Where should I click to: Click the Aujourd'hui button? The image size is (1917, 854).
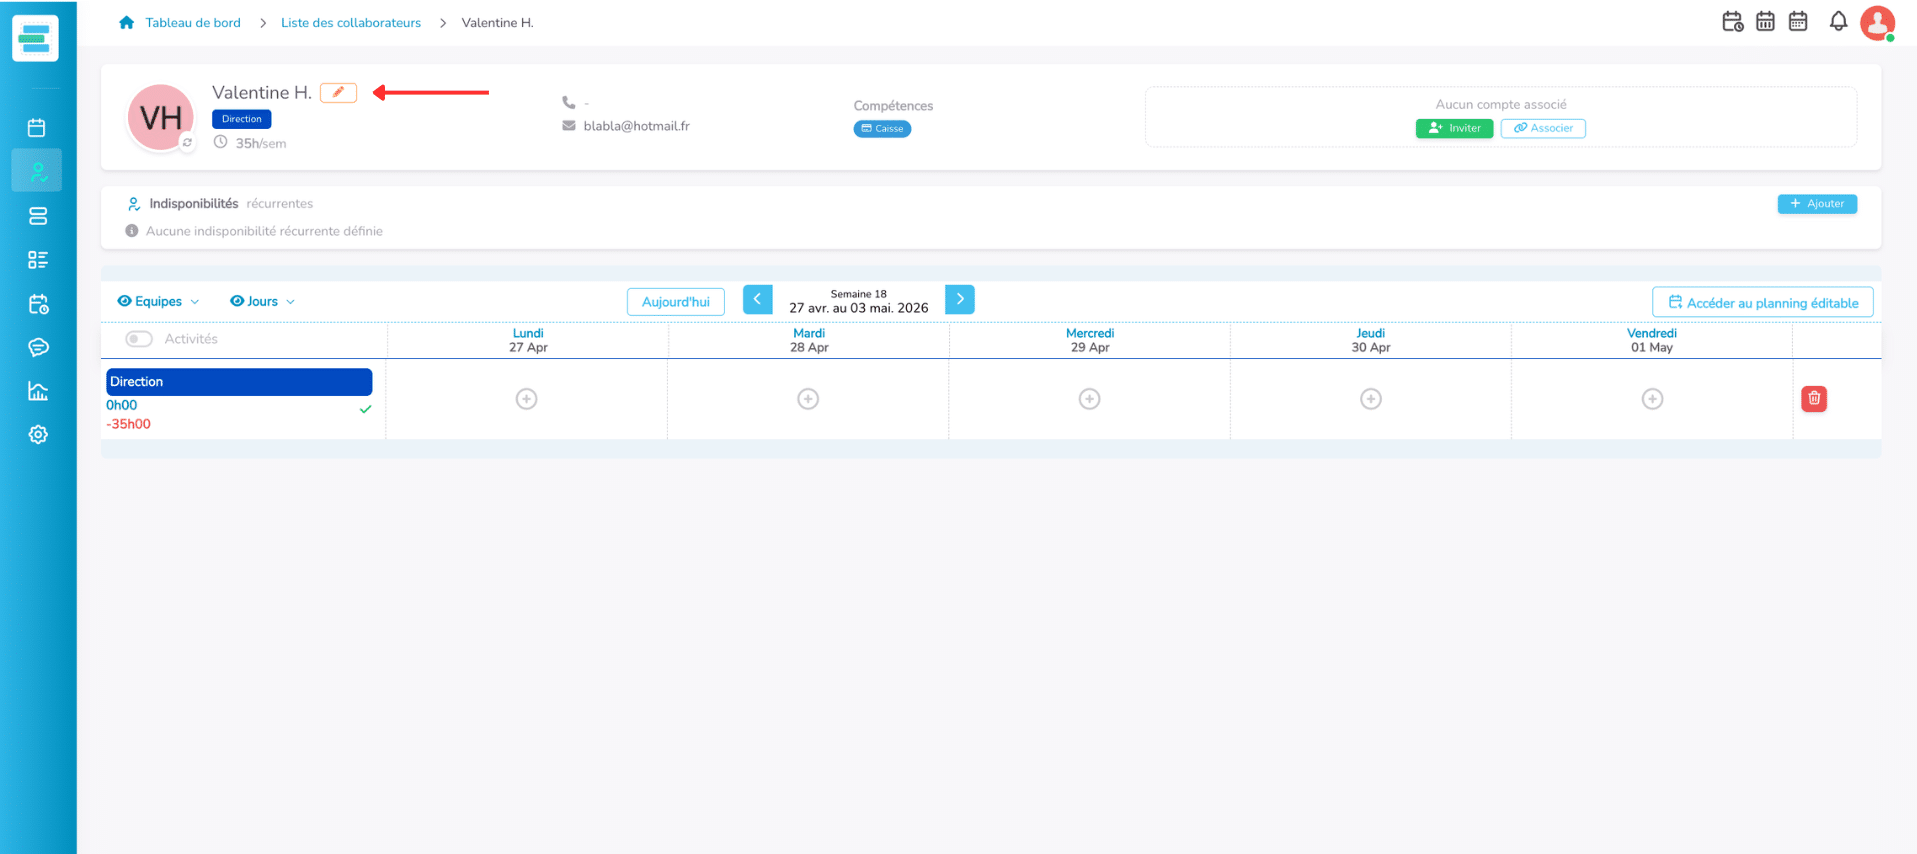676,302
